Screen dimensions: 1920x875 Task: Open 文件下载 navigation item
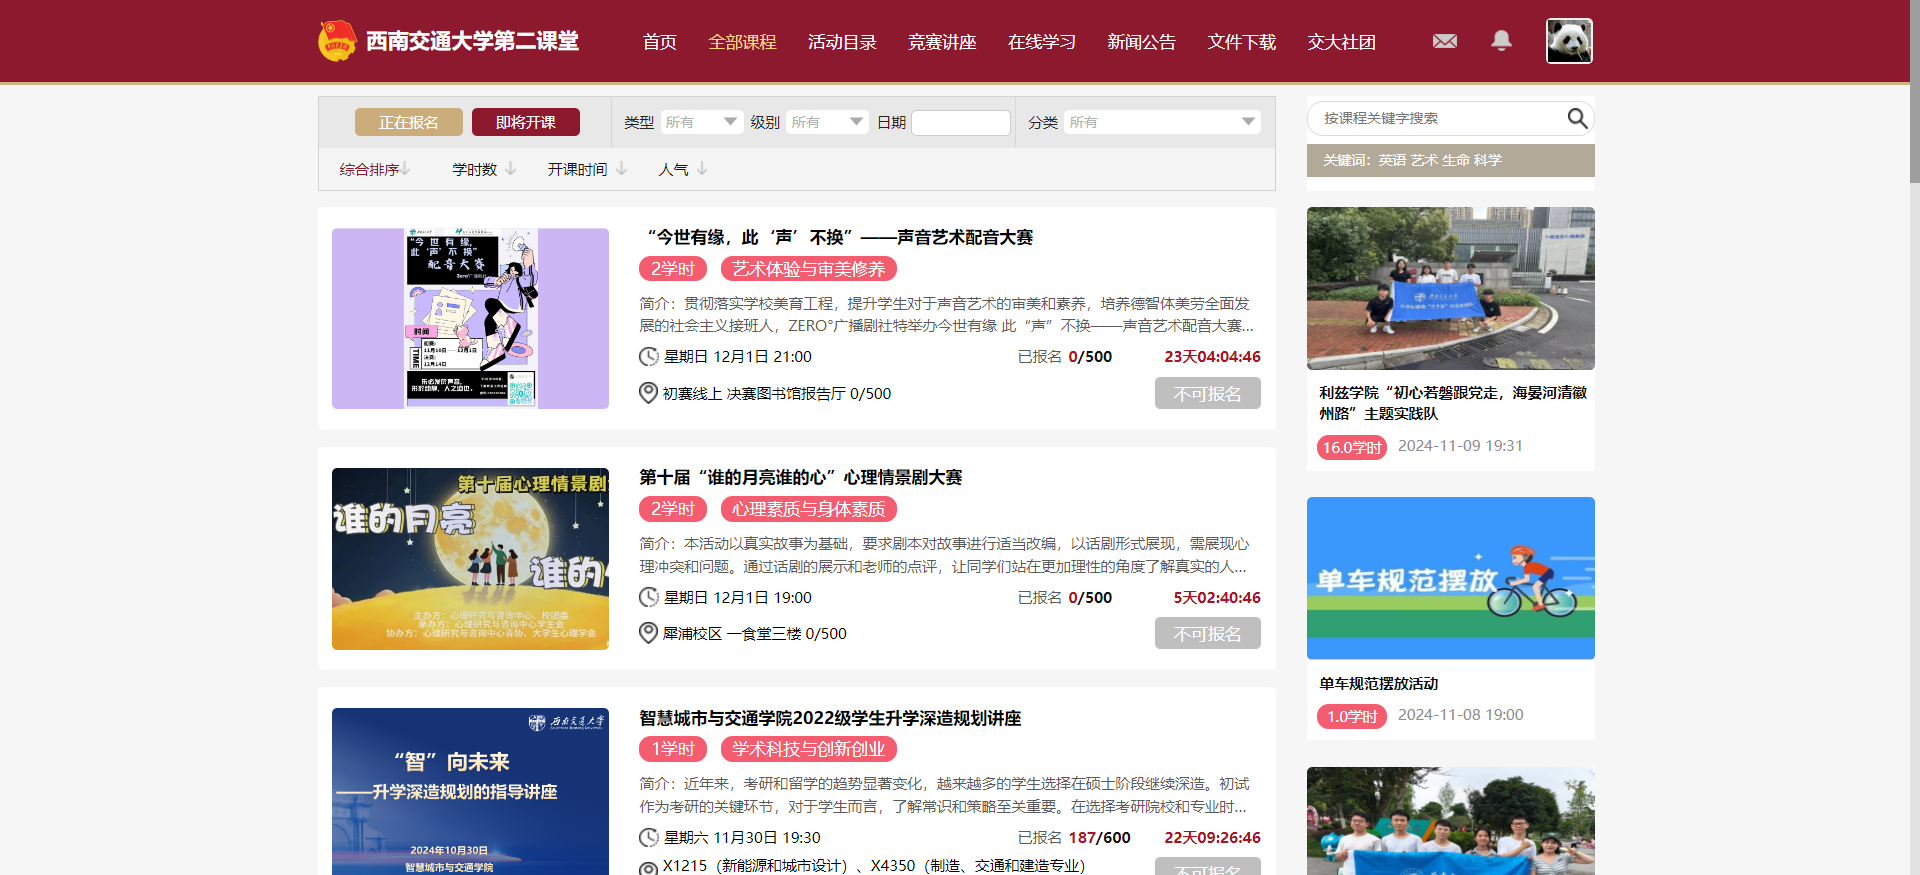click(1242, 42)
